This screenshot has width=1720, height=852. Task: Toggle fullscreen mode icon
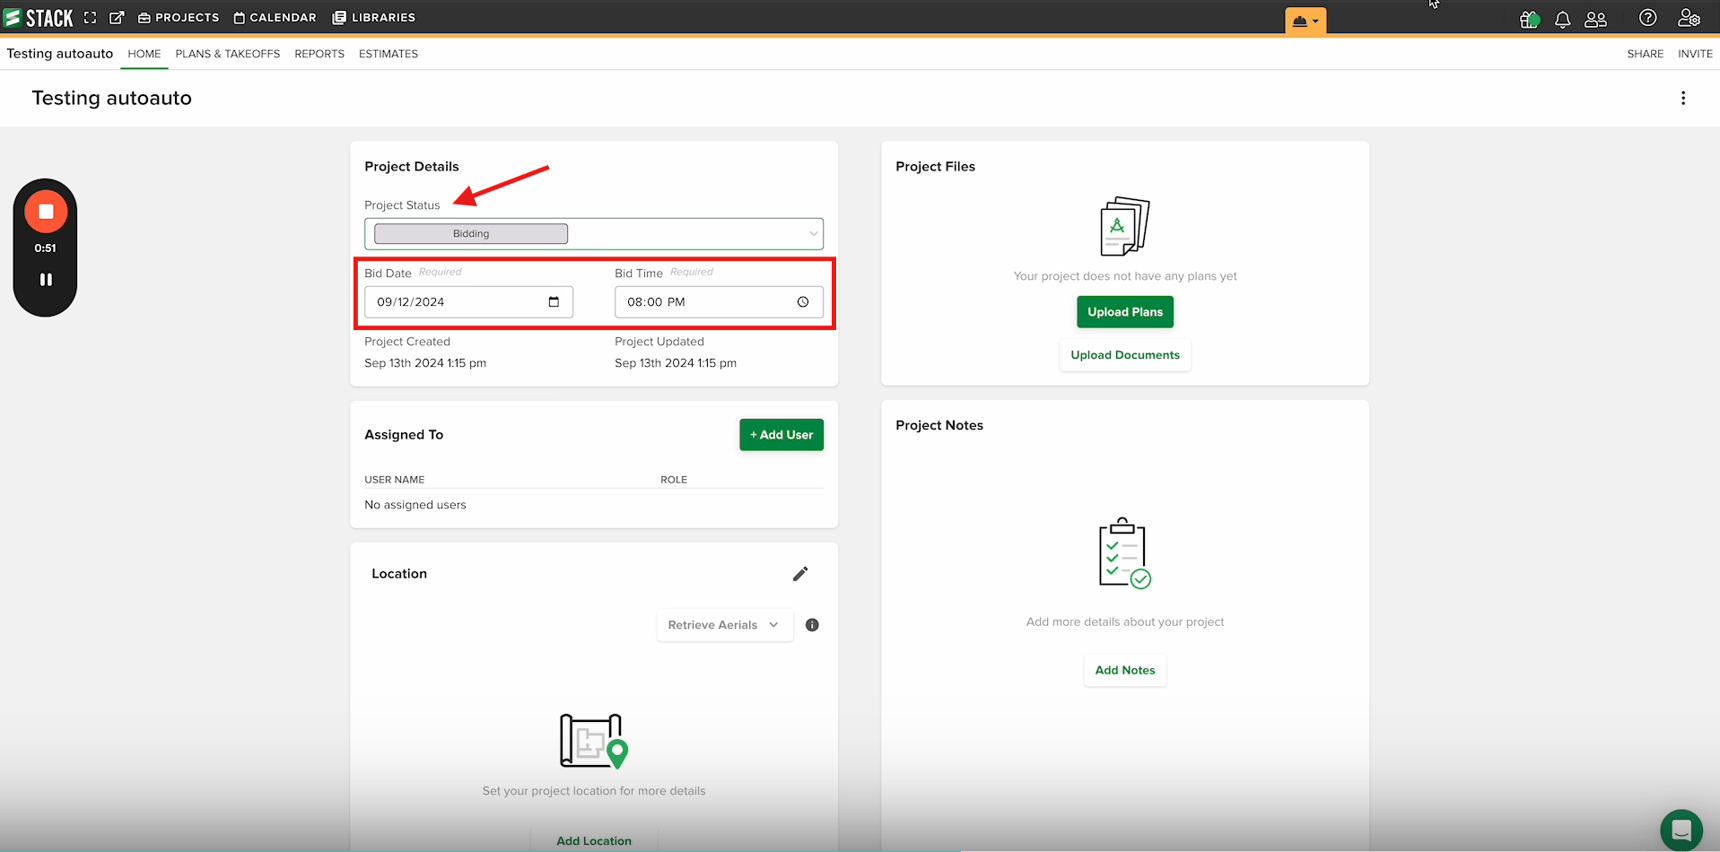[x=90, y=18]
